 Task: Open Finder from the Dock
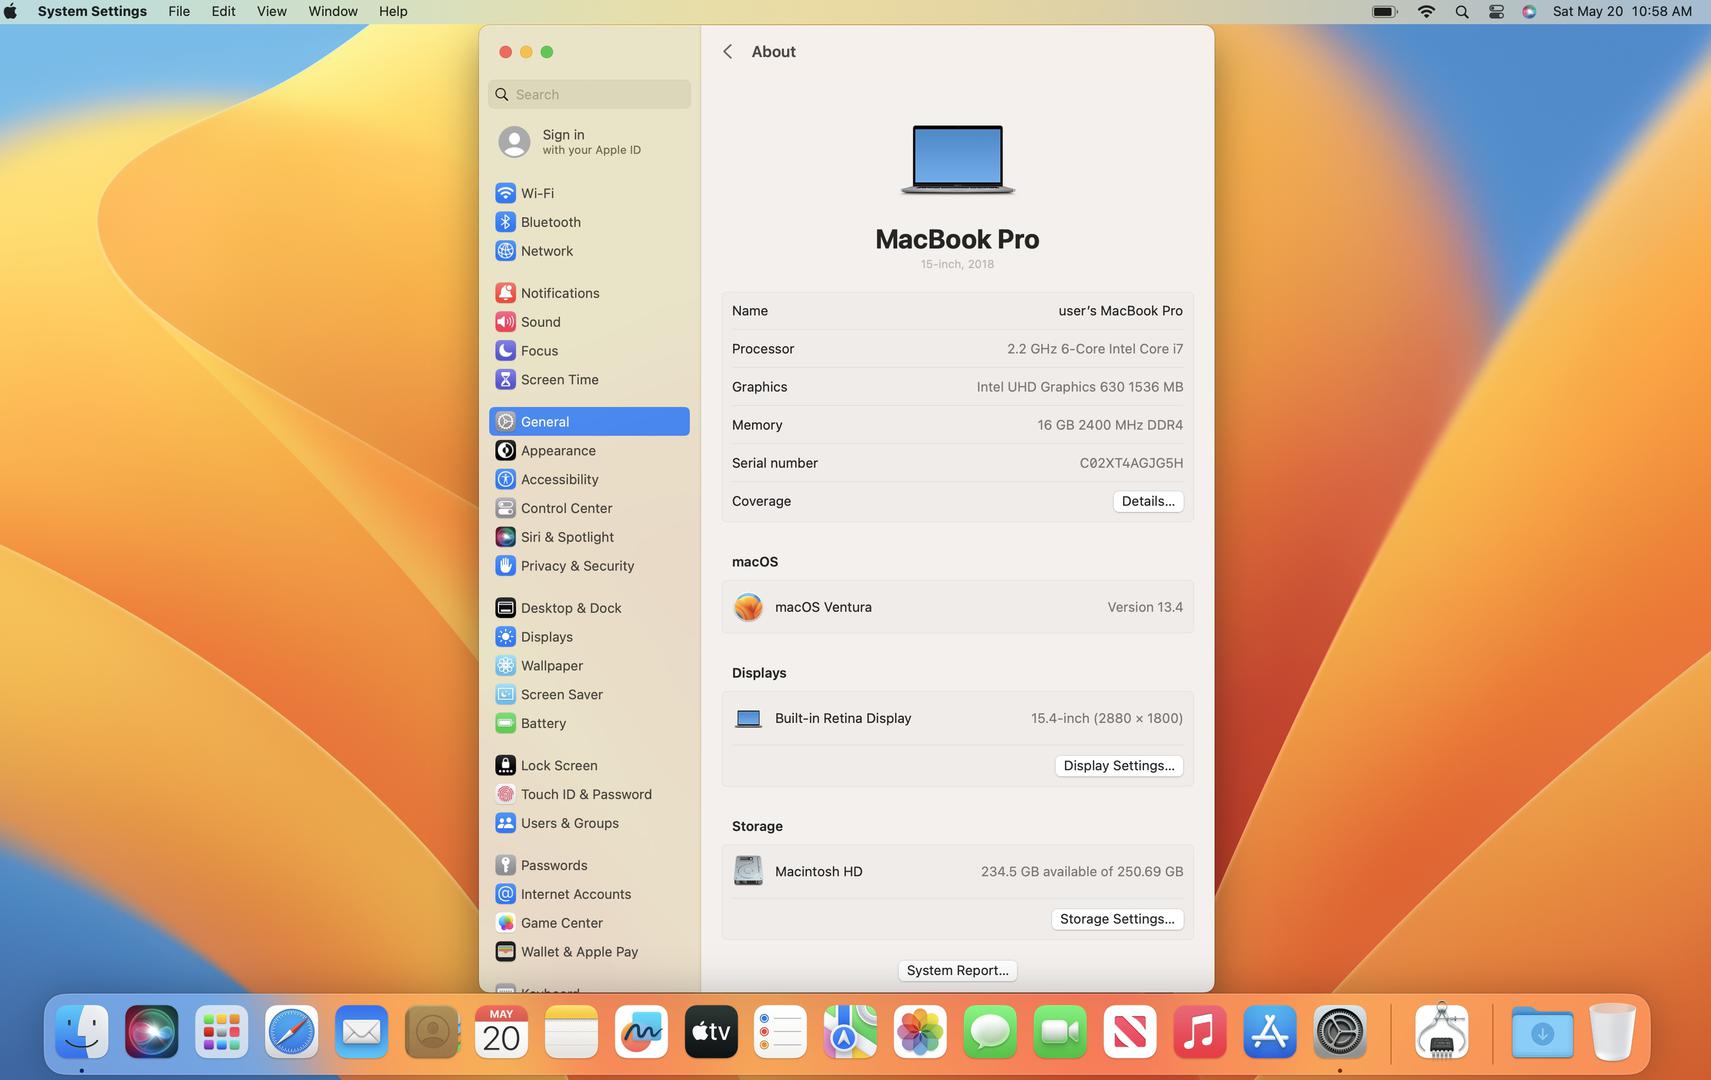point(81,1032)
